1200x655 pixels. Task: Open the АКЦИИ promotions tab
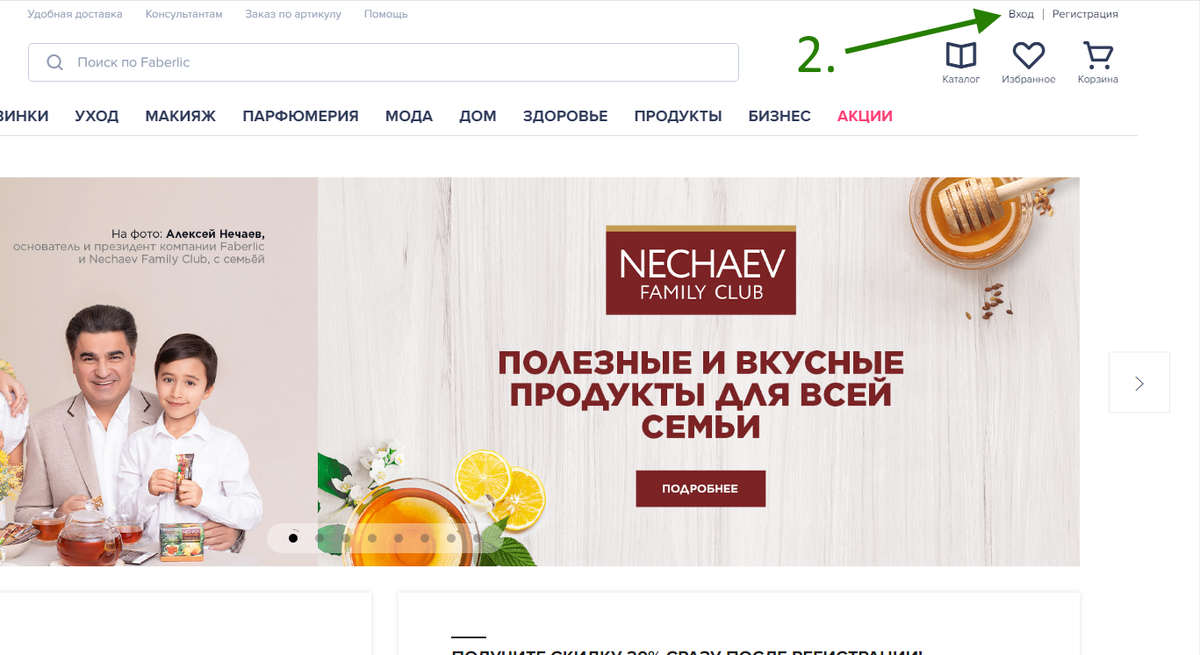(x=865, y=116)
